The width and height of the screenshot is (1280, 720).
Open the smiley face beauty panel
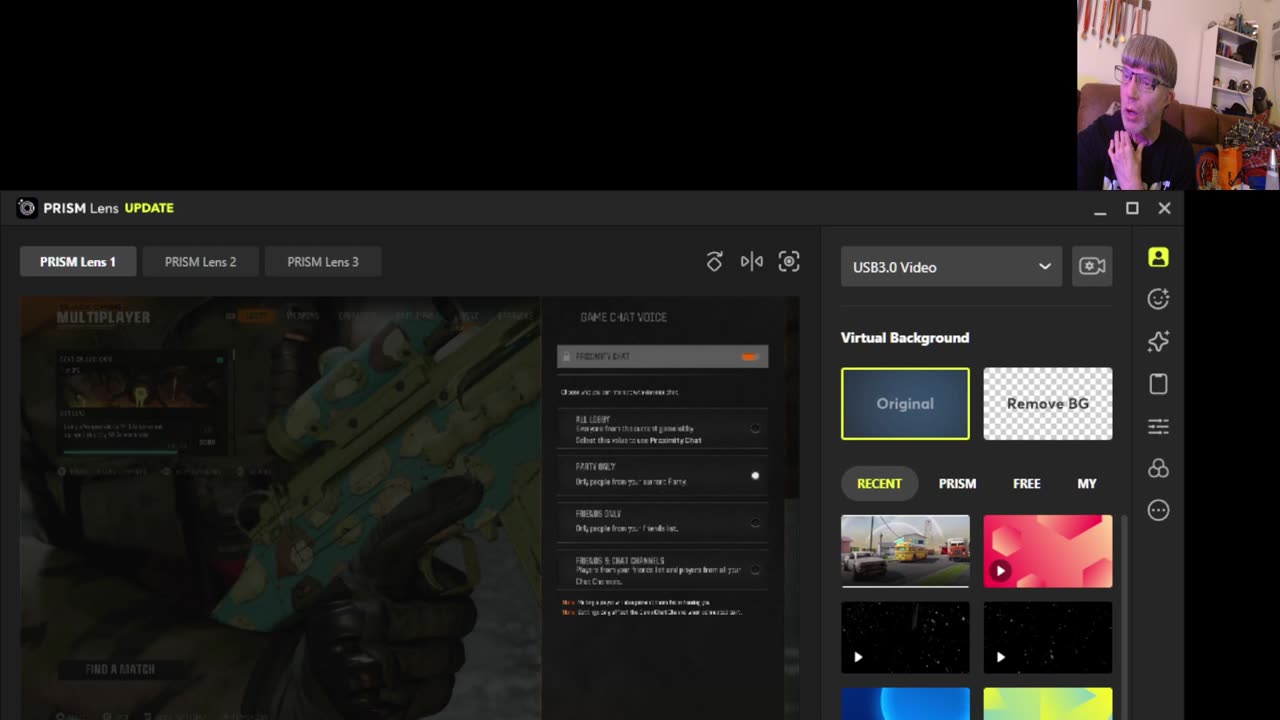1158,299
